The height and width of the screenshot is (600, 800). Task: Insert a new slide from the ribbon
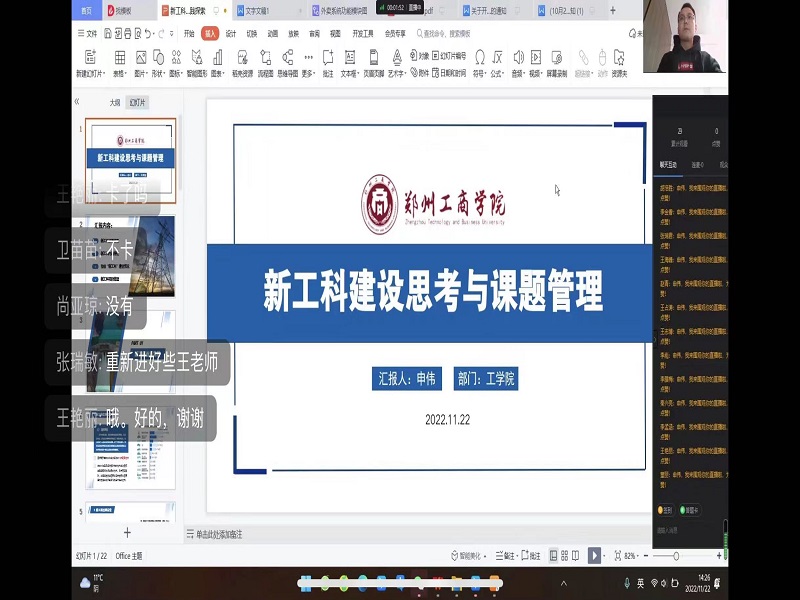pyautogui.click(x=90, y=63)
